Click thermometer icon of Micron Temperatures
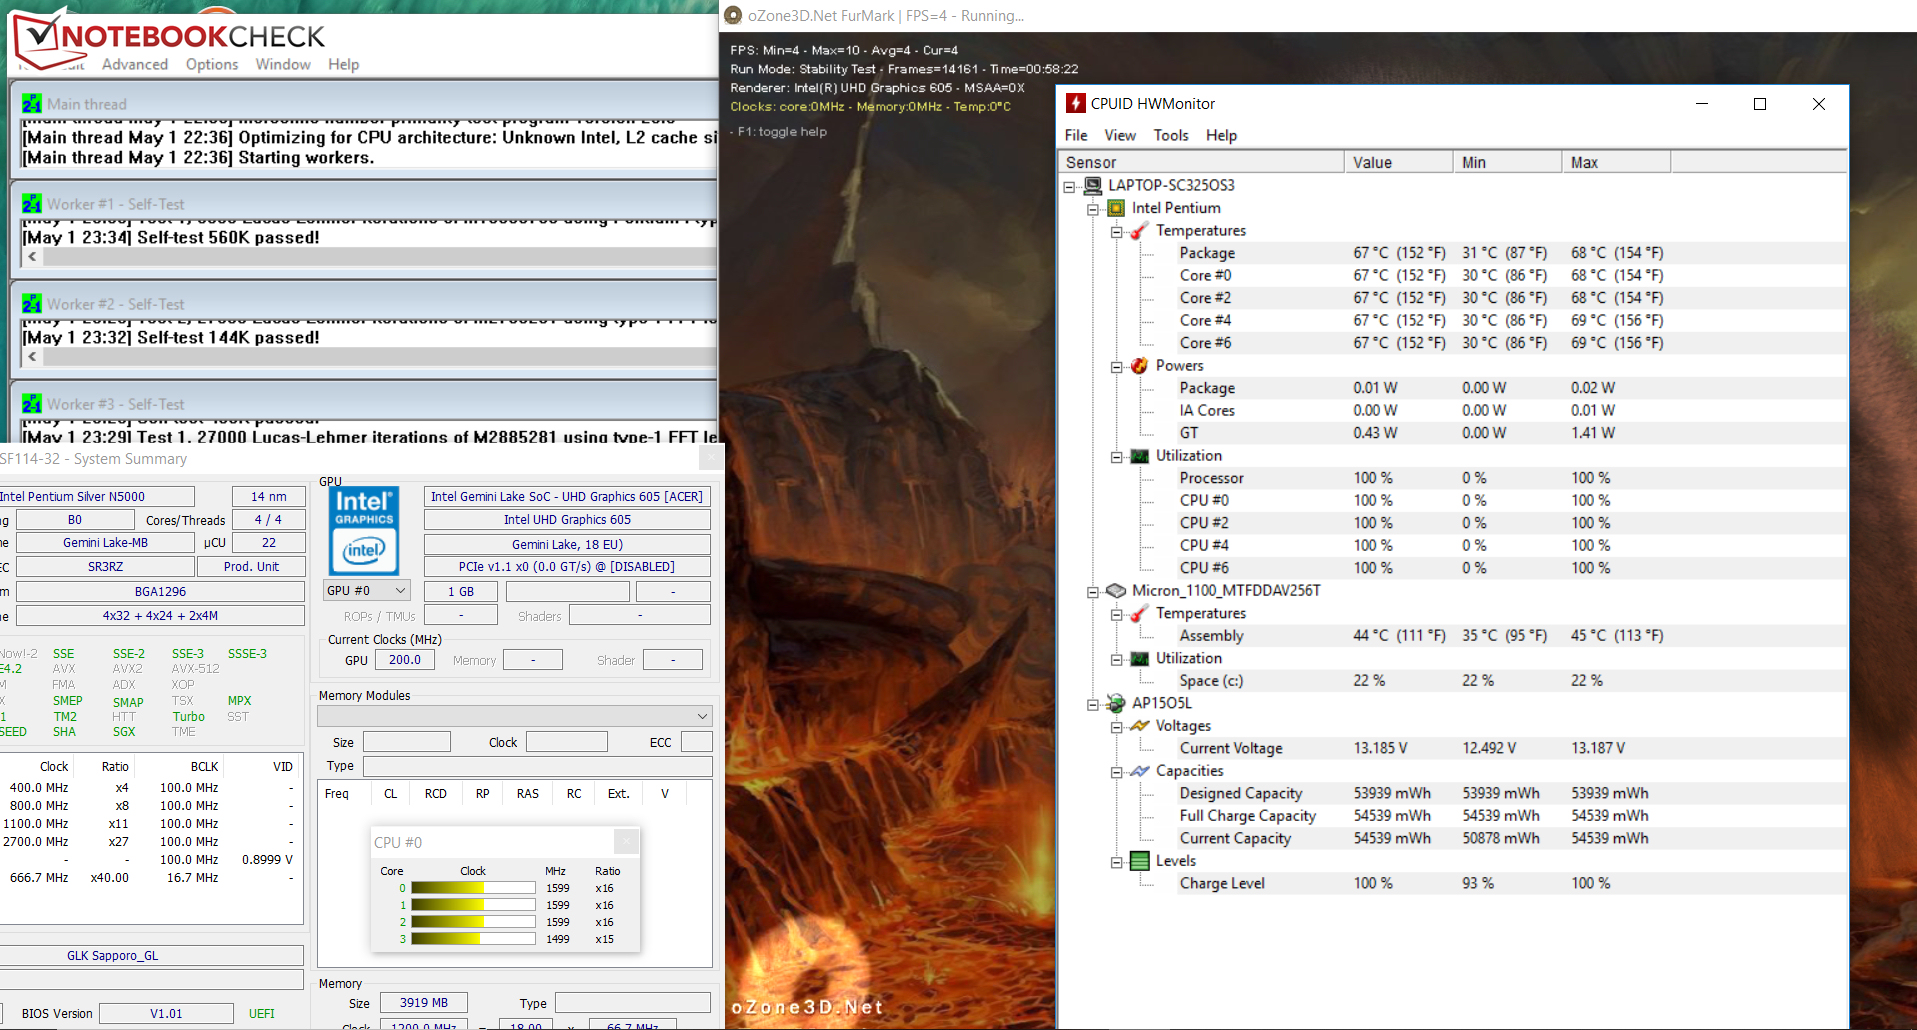Screen dimensions: 1917x1030 click(1139, 614)
